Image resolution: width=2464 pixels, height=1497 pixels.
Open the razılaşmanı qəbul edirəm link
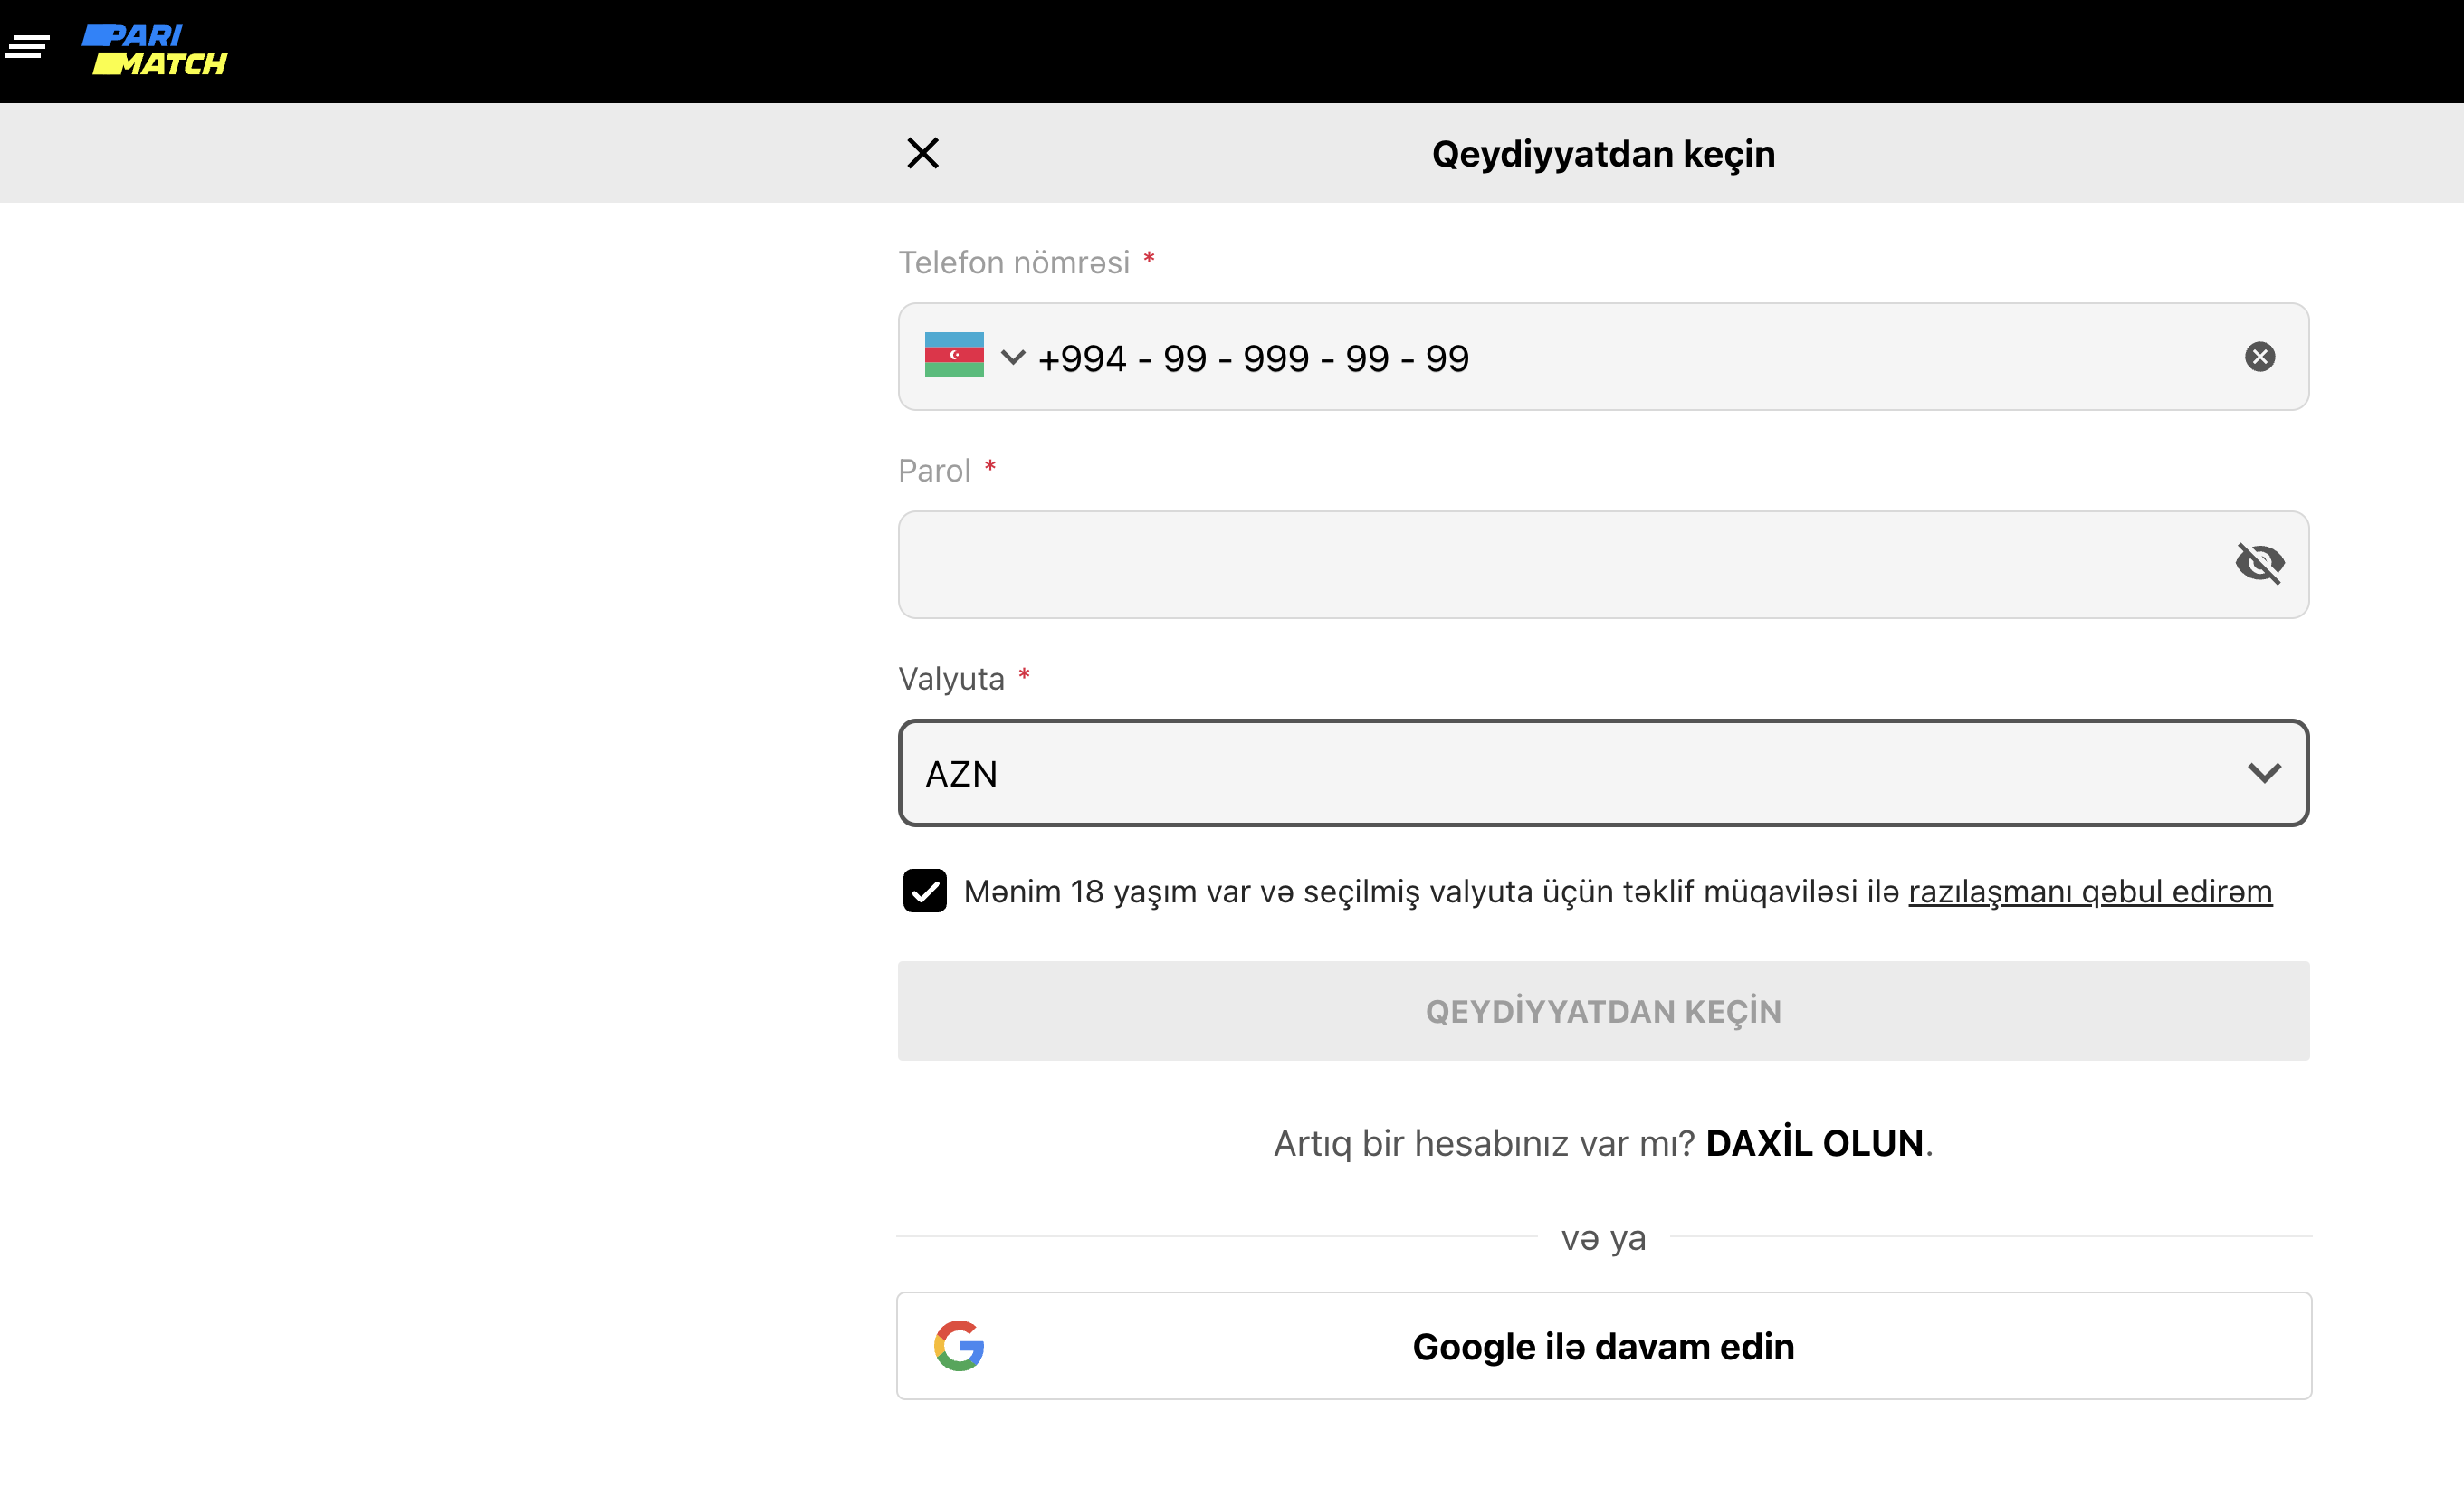[x=2089, y=892]
